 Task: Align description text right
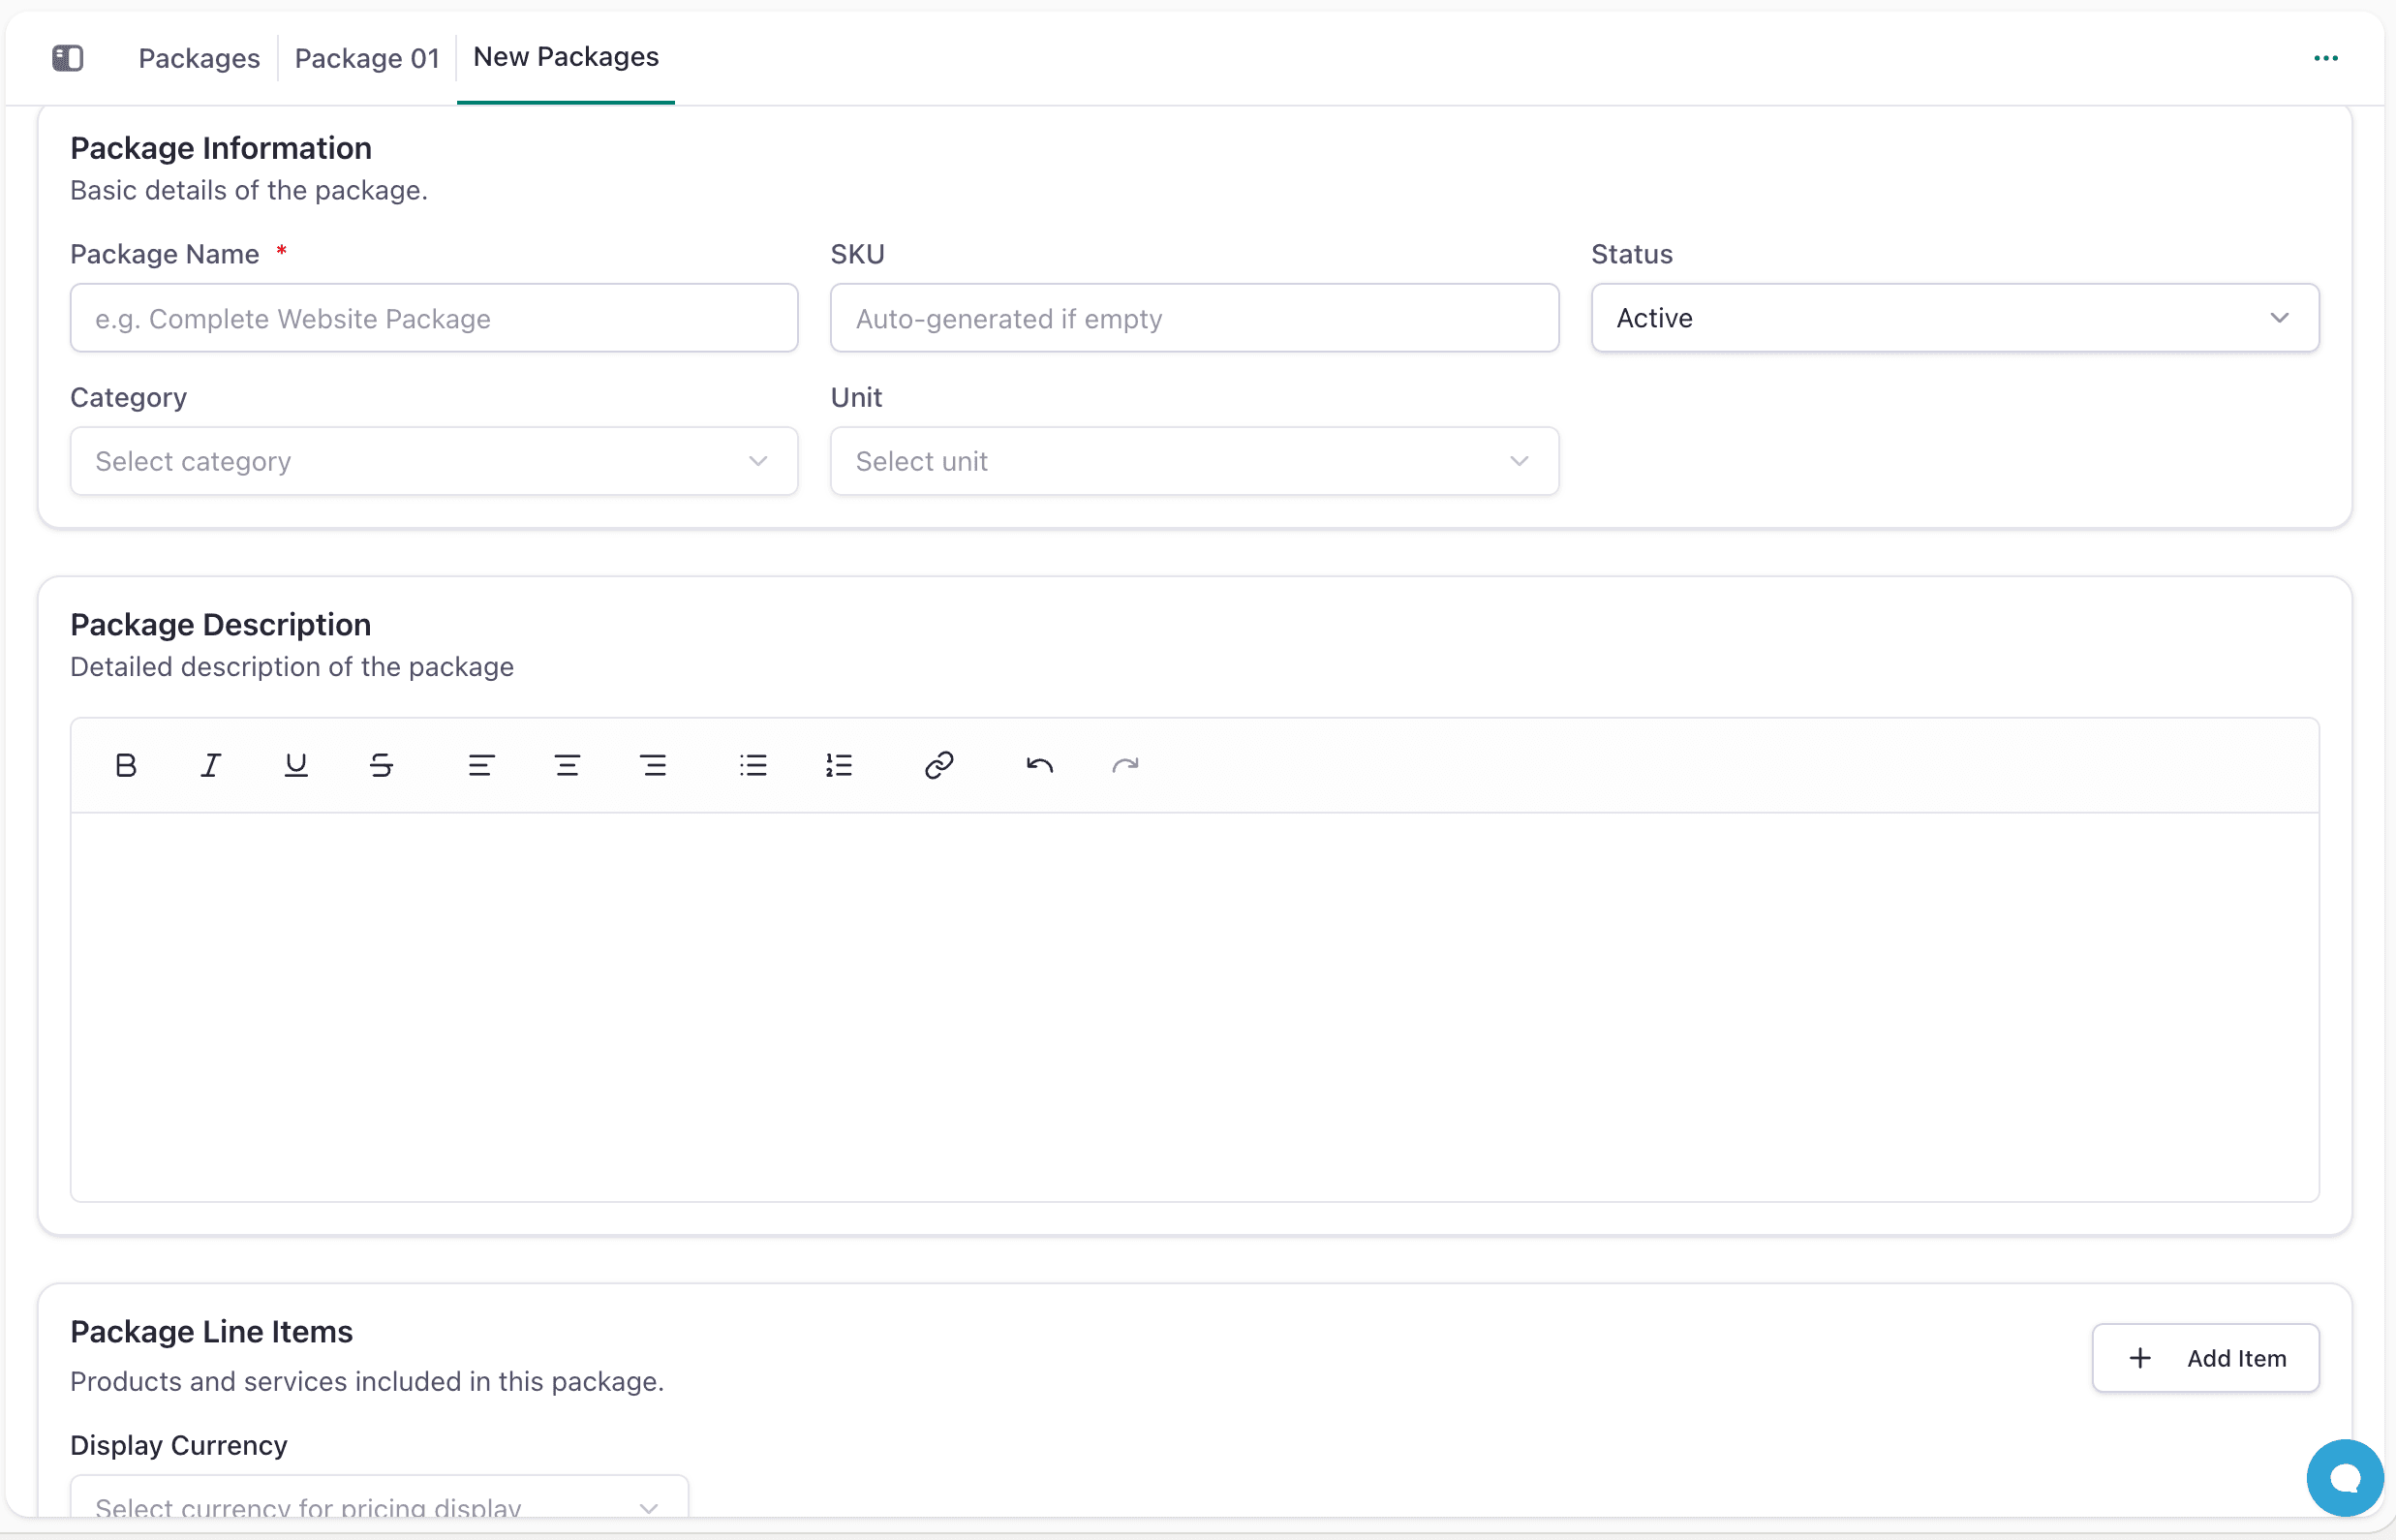click(653, 765)
